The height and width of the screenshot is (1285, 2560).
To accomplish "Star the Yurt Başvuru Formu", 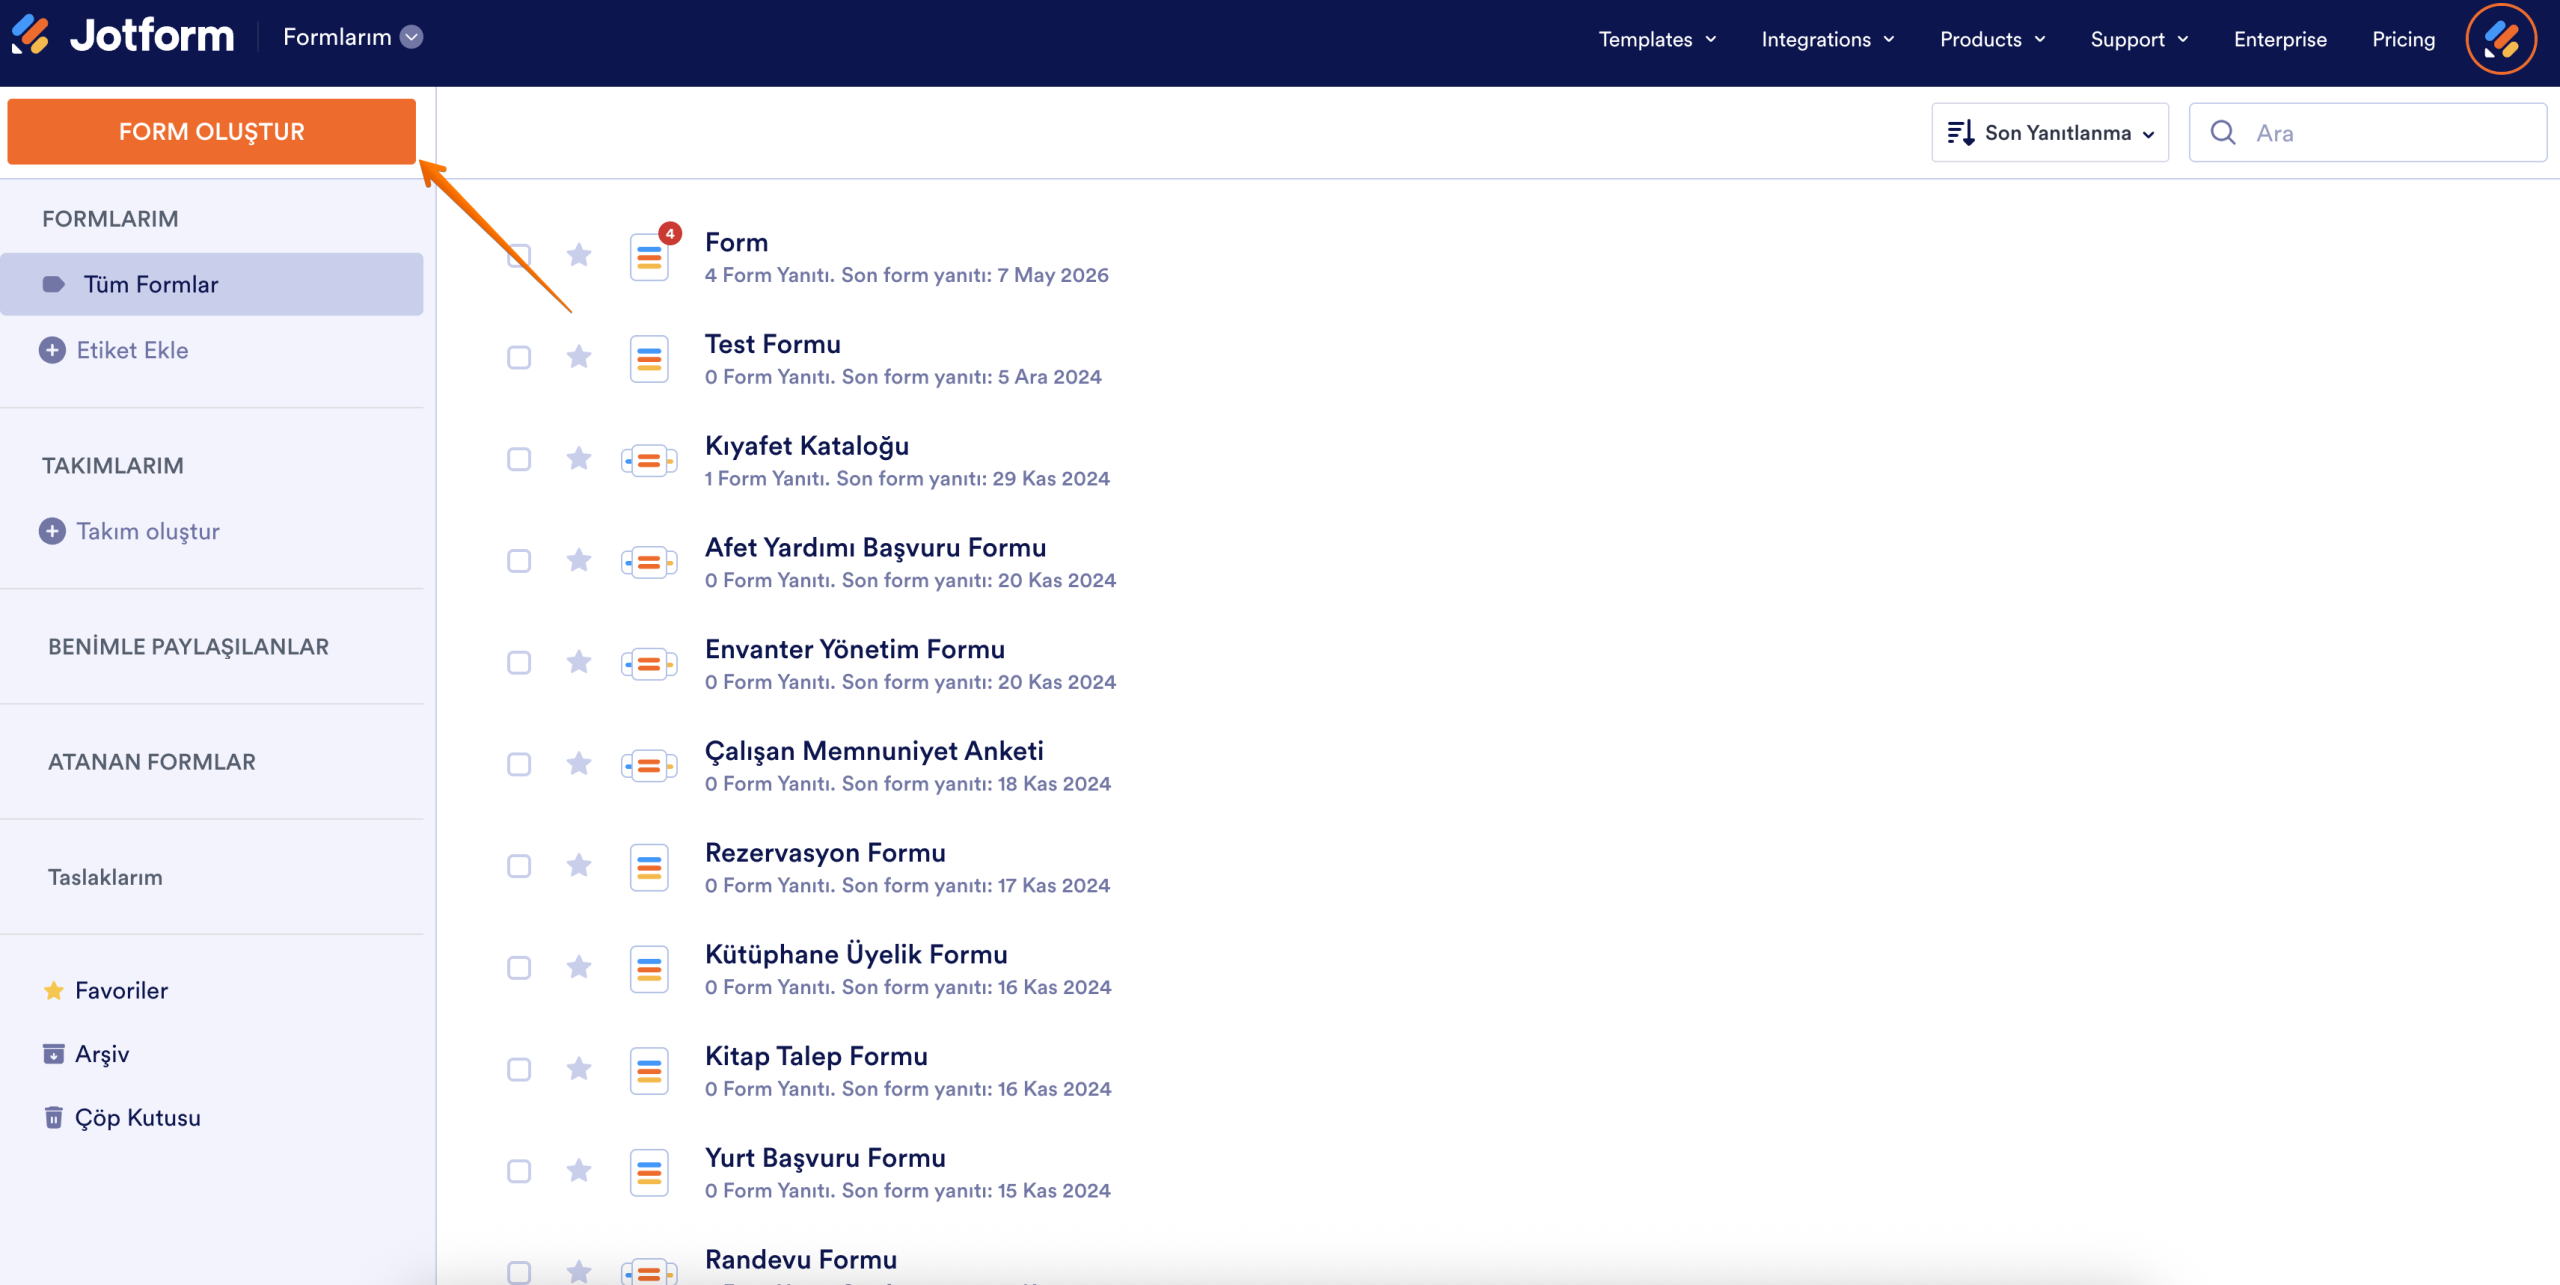I will [579, 1170].
